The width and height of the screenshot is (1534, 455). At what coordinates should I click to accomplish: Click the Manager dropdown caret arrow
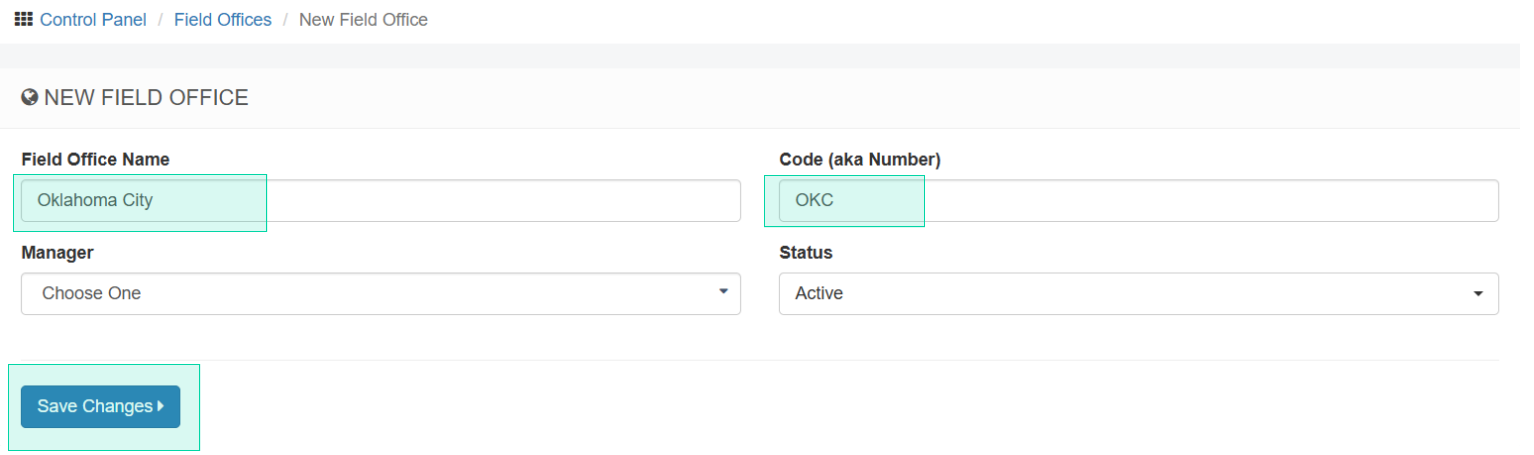point(723,291)
